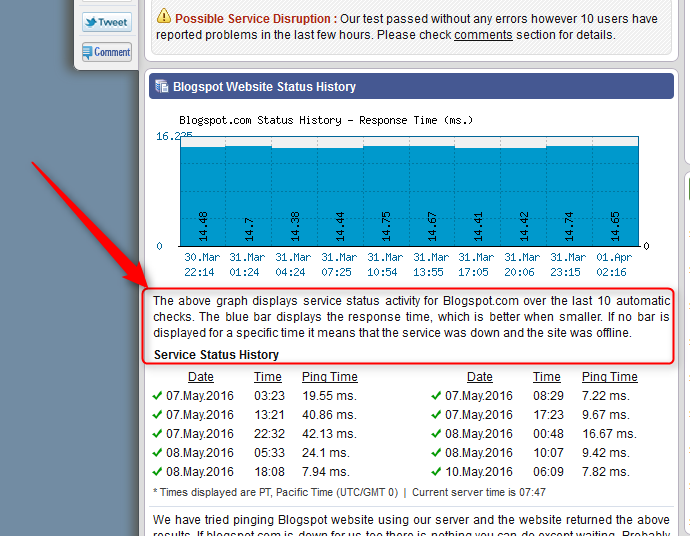Image resolution: width=690 pixels, height=536 pixels.
Task: Click the 31.Mar 07:25 axis label
Action: pyautogui.click(x=338, y=264)
